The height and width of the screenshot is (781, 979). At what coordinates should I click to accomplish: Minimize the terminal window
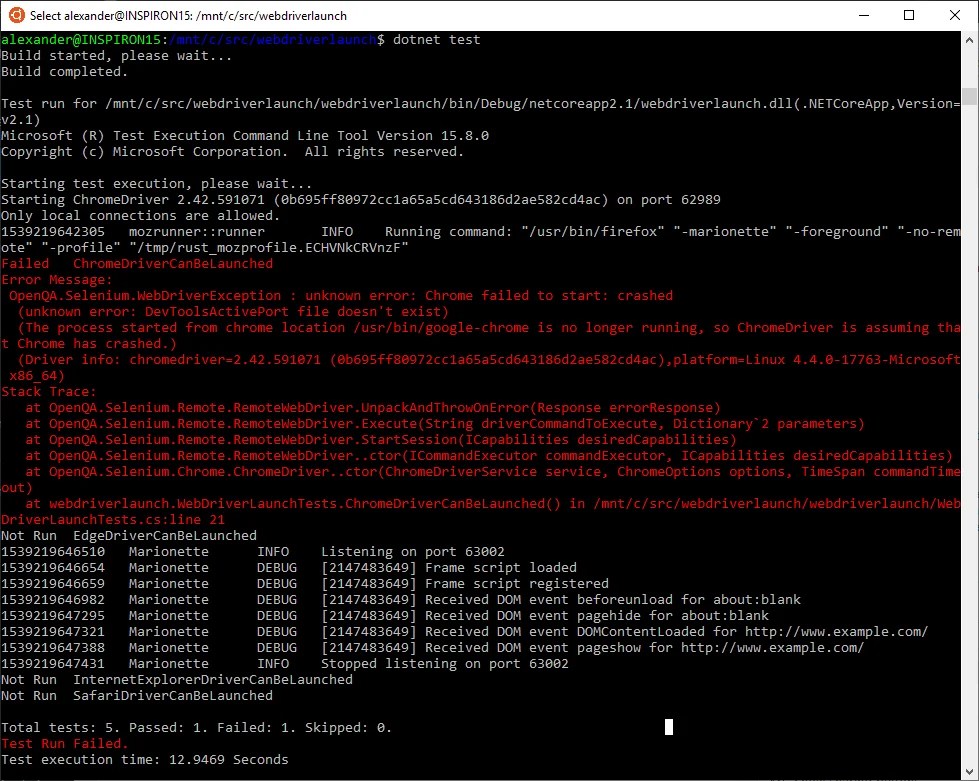tap(864, 15)
